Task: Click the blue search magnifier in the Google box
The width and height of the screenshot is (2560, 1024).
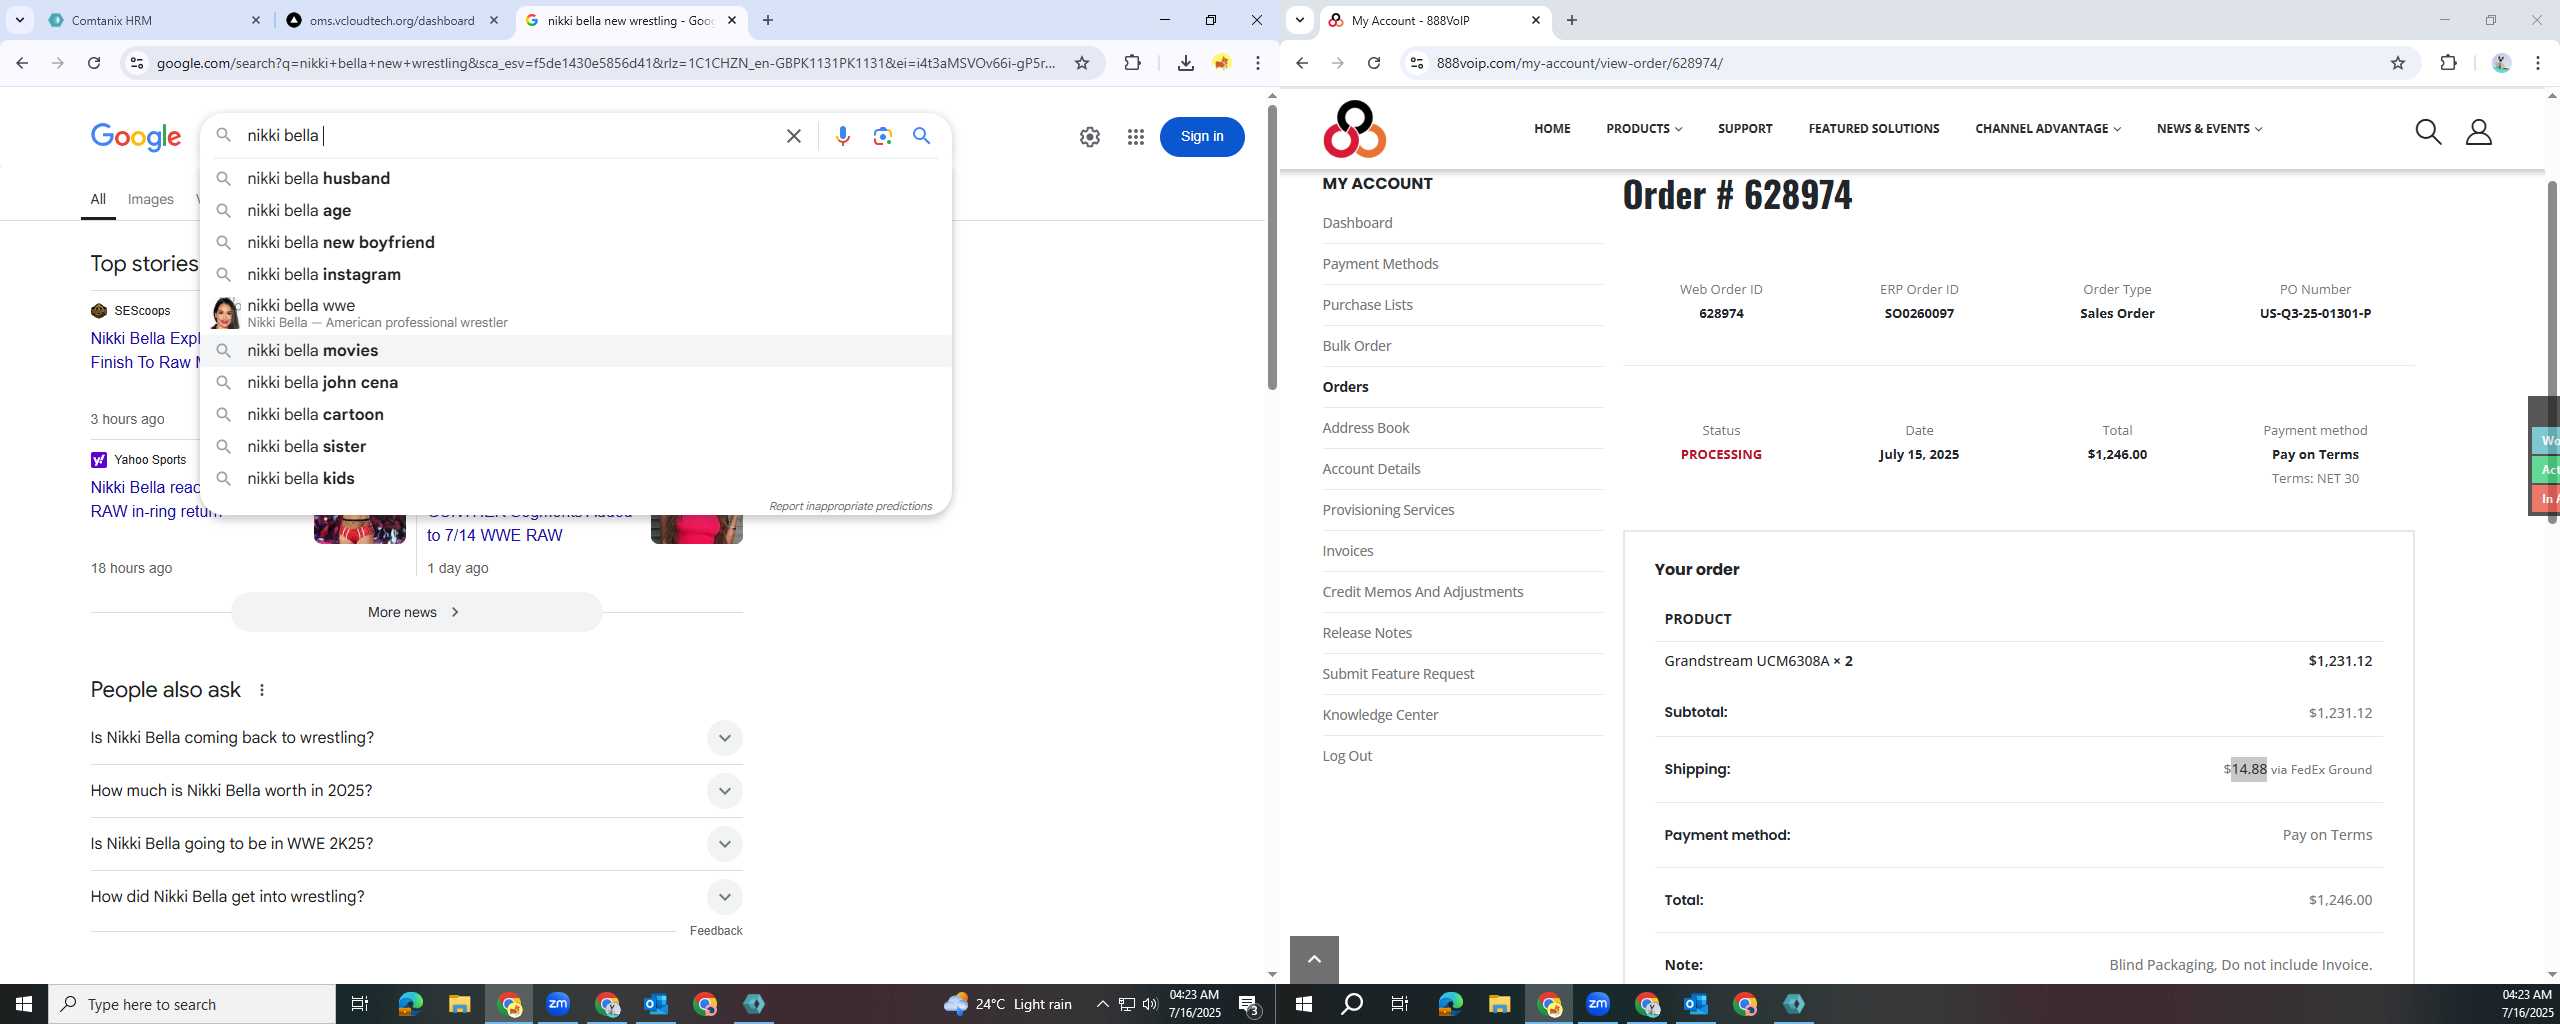Action: click(x=921, y=136)
